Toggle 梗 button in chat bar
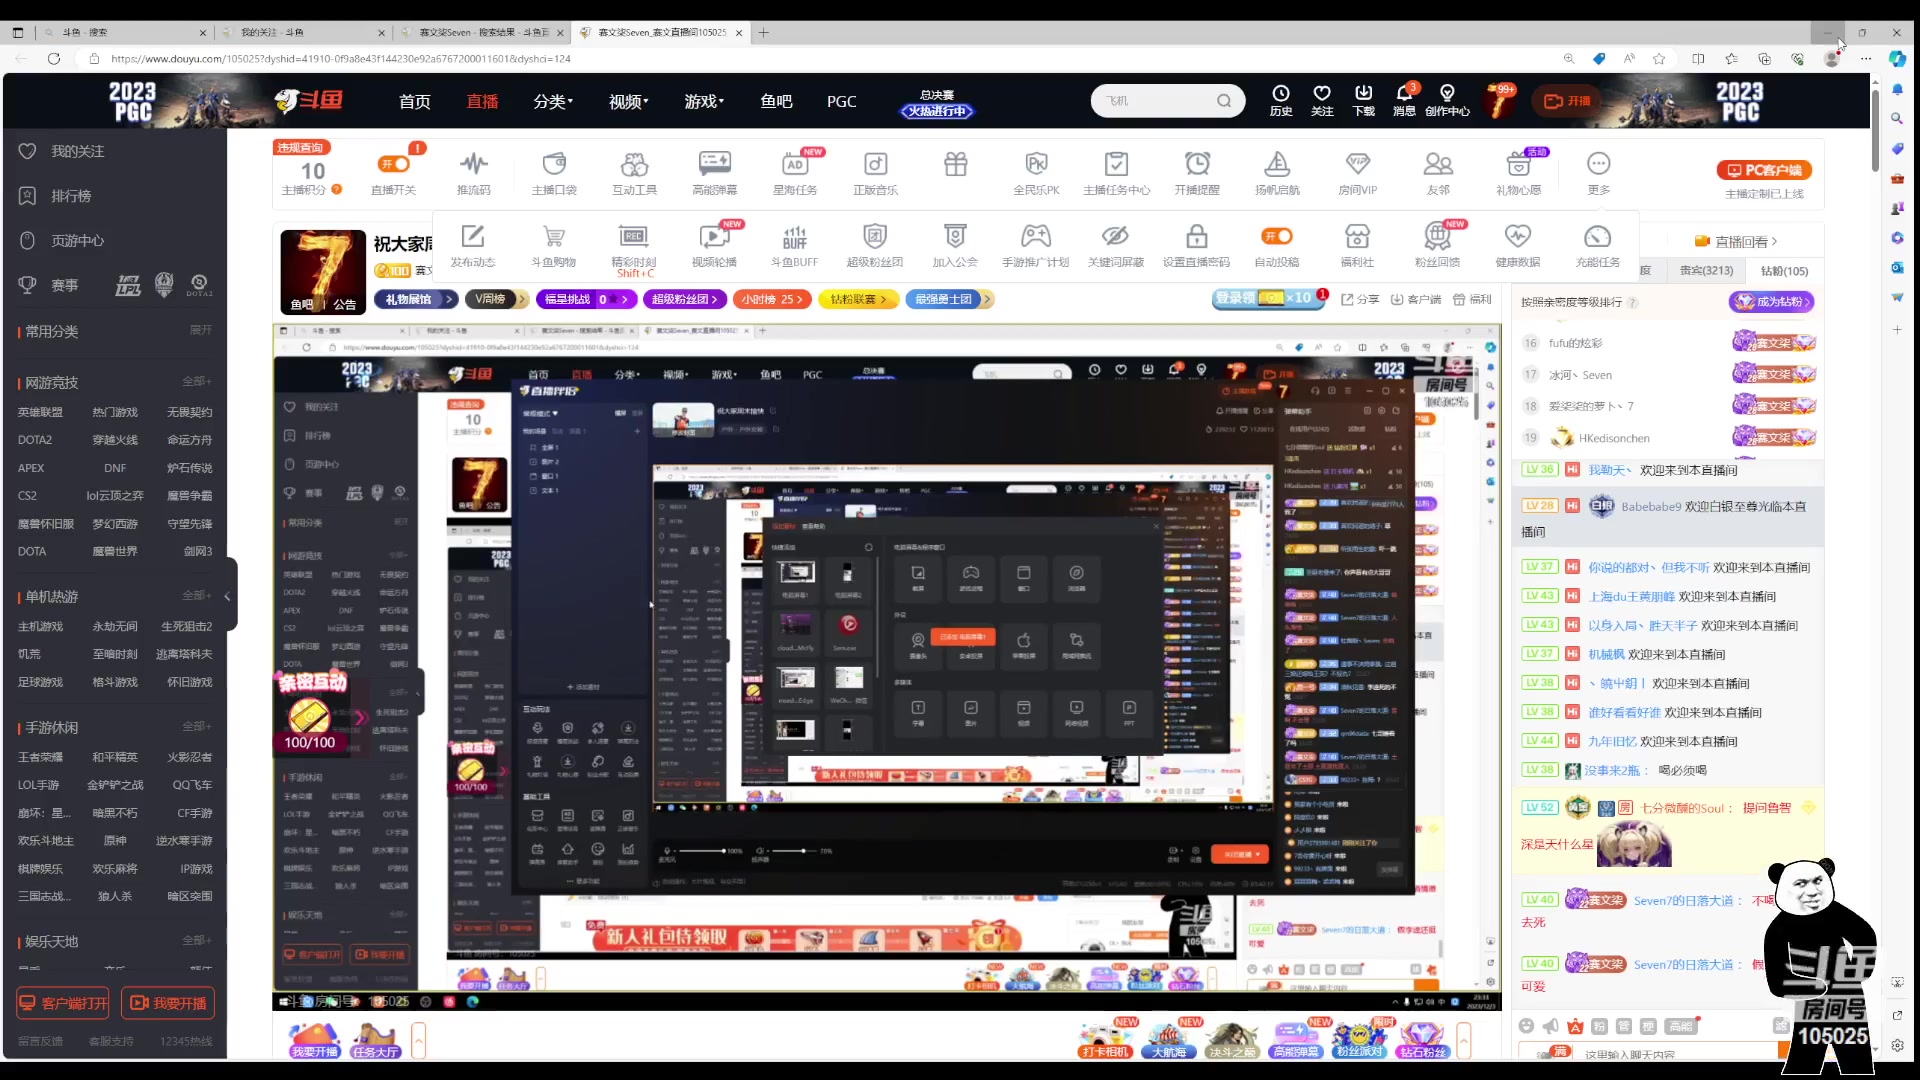Screen dimensions: 1920x1080 click(x=1648, y=1026)
